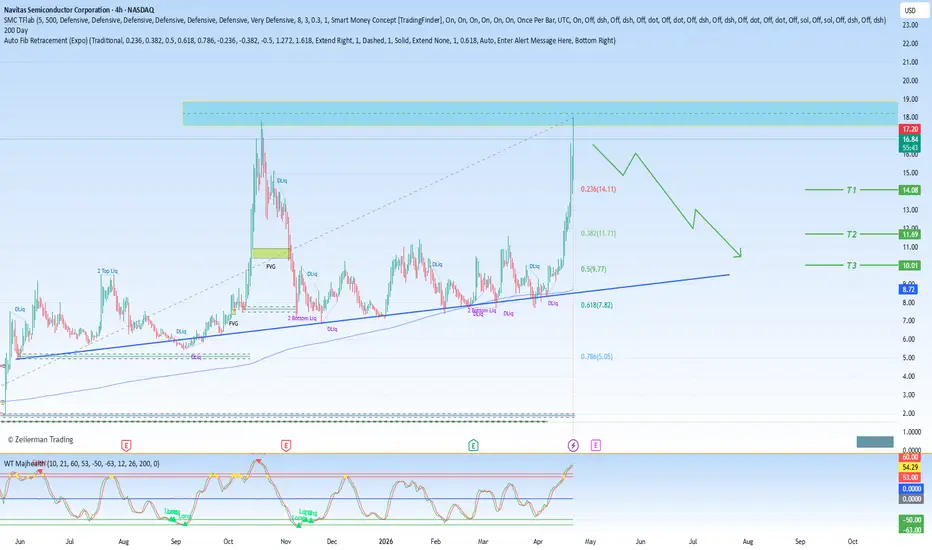Select the blue ascending trend line
Screen dimensions: 932x550
click(373, 317)
